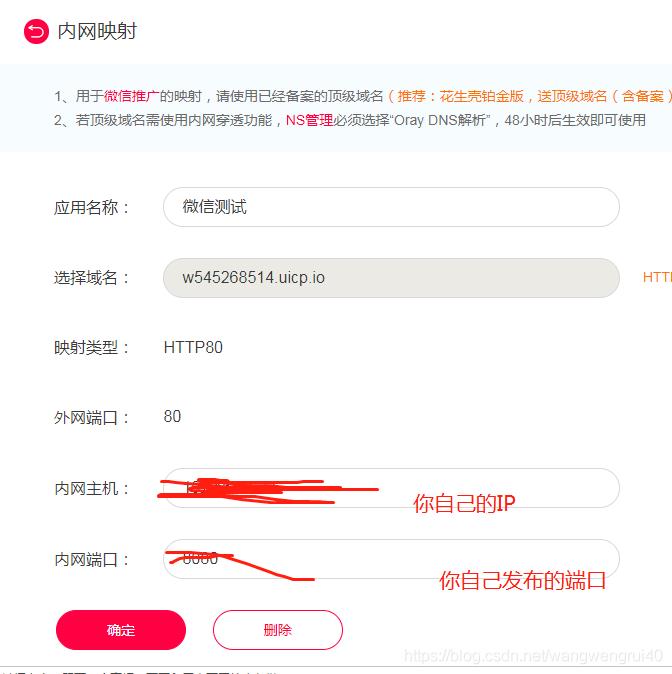Click the orange HTT text beside the domain
The width and height of the screenshot is (672, 674).
tap(656, 277)
